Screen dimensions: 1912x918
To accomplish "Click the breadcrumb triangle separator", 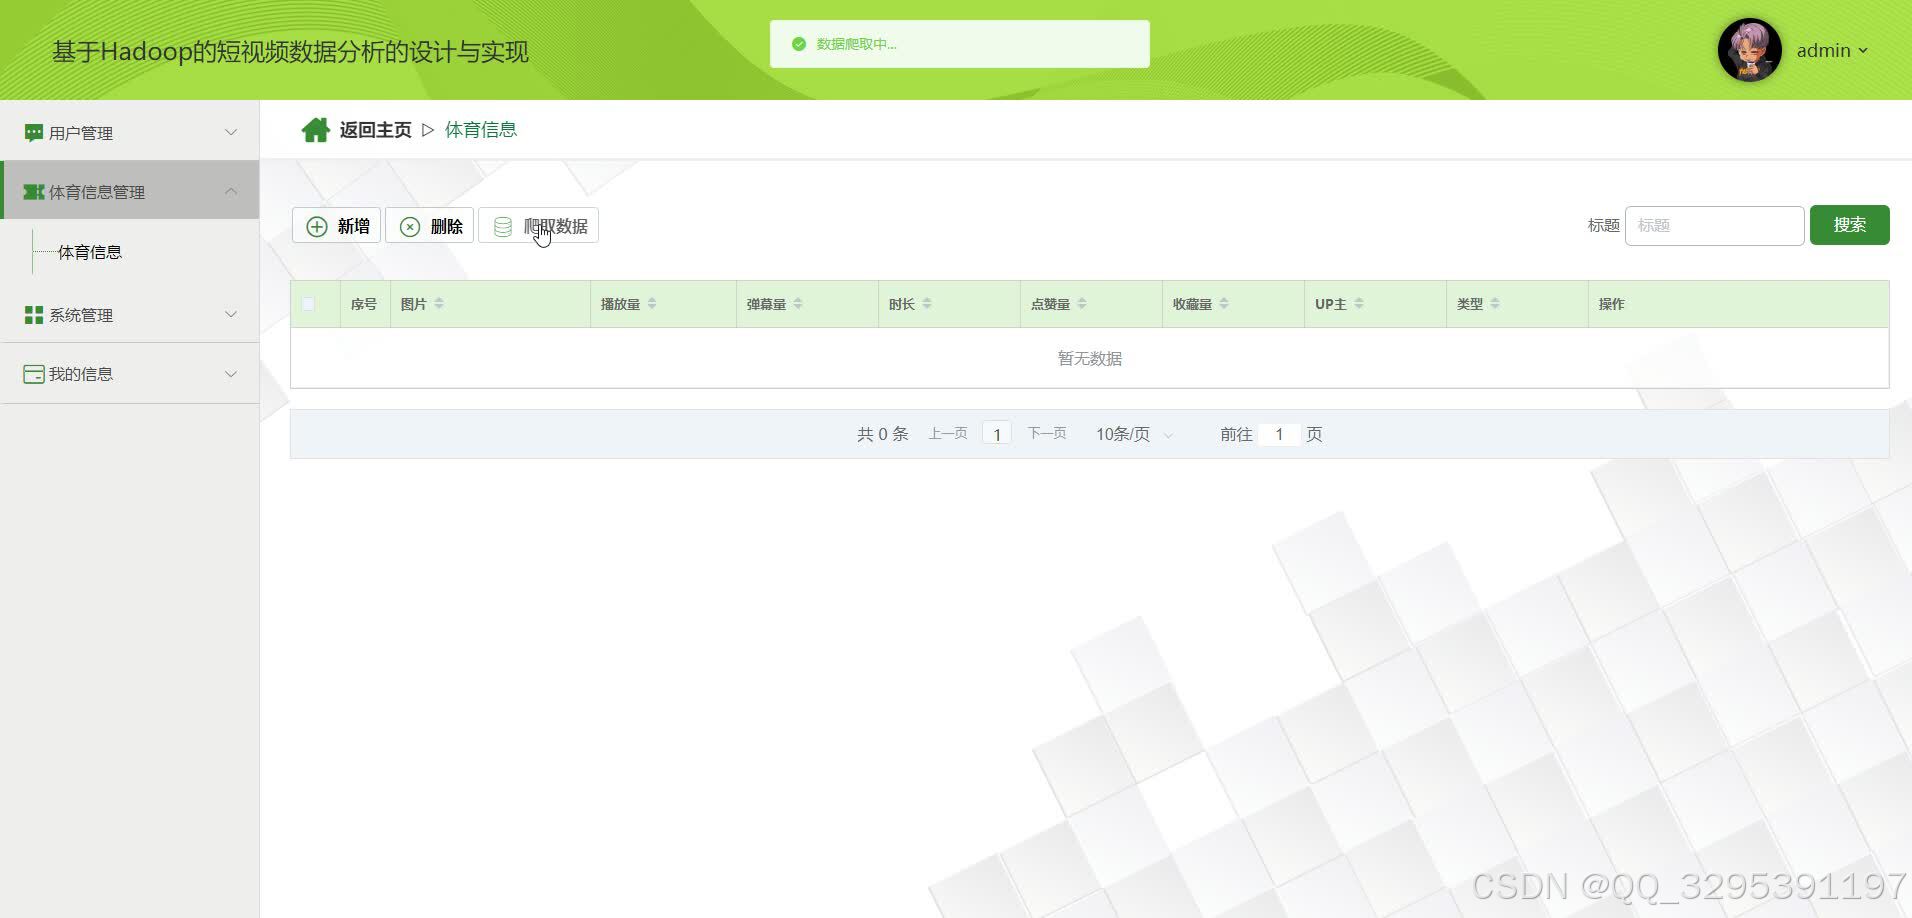I will tap(428, 130).
